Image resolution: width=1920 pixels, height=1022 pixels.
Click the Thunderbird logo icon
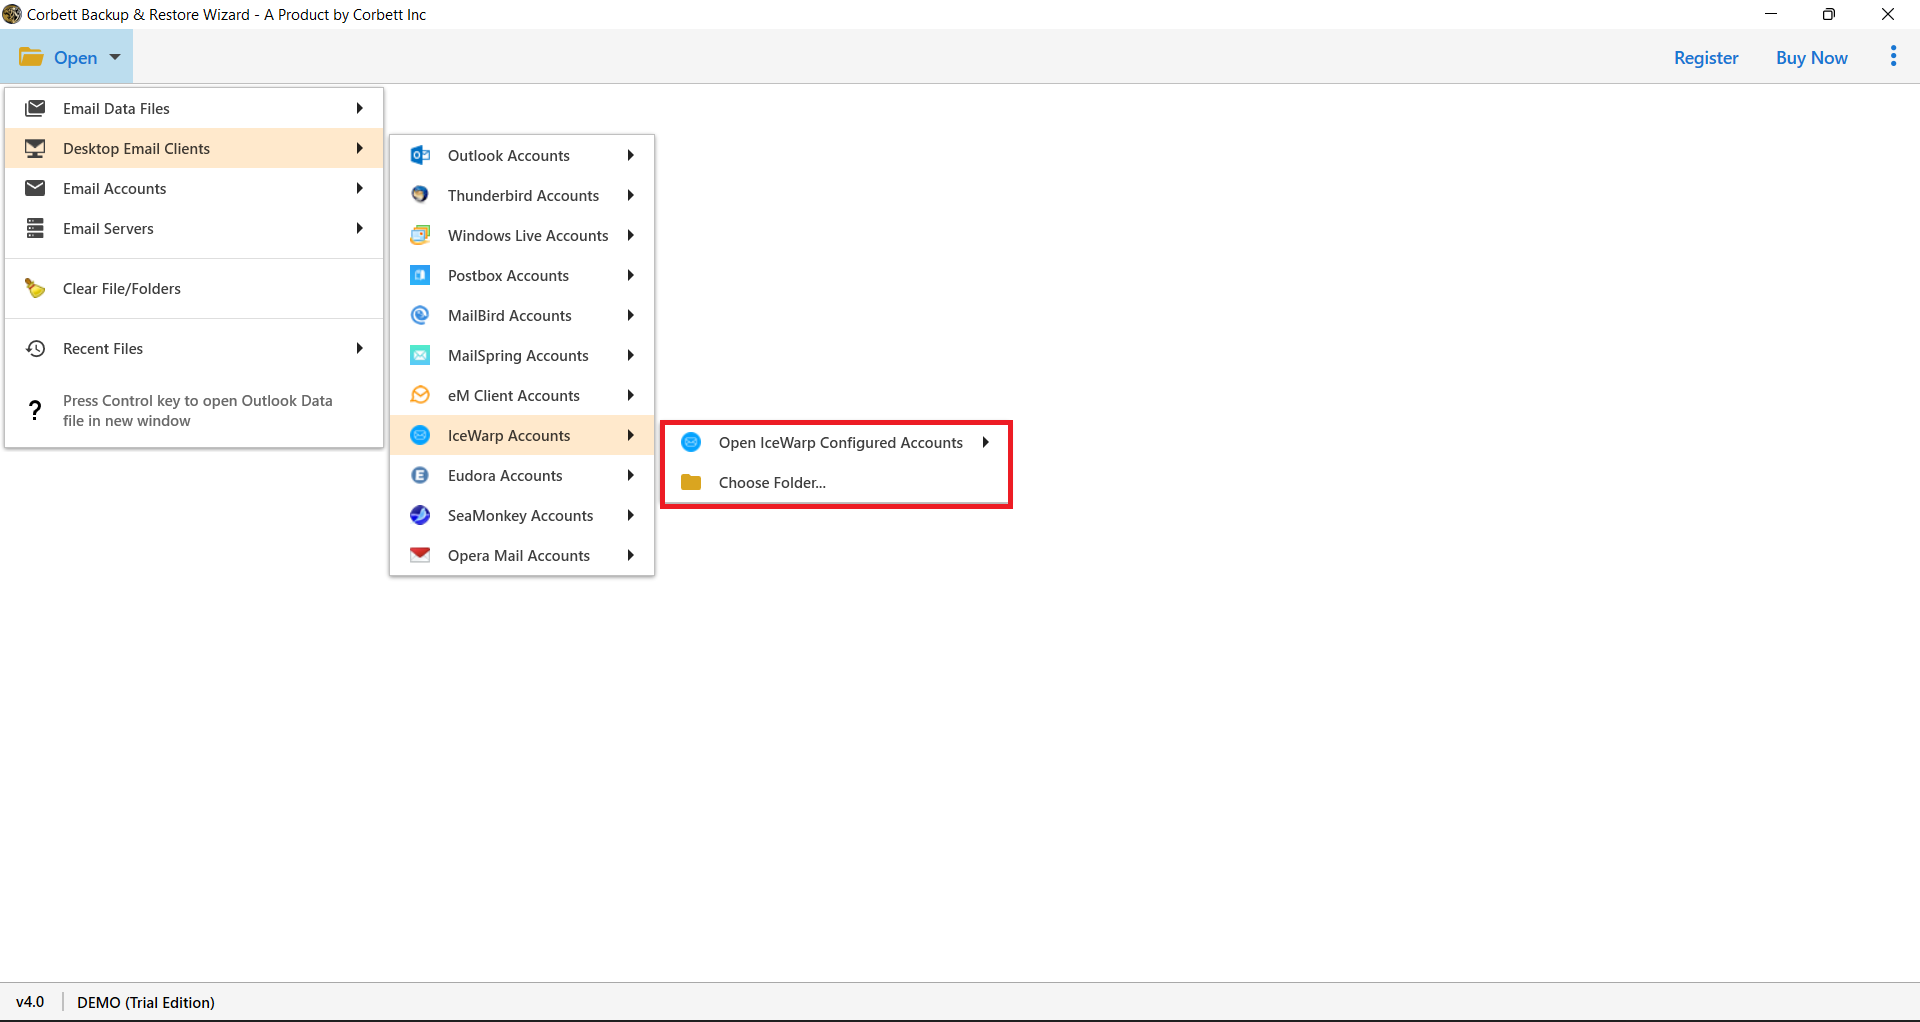[420, 195]
